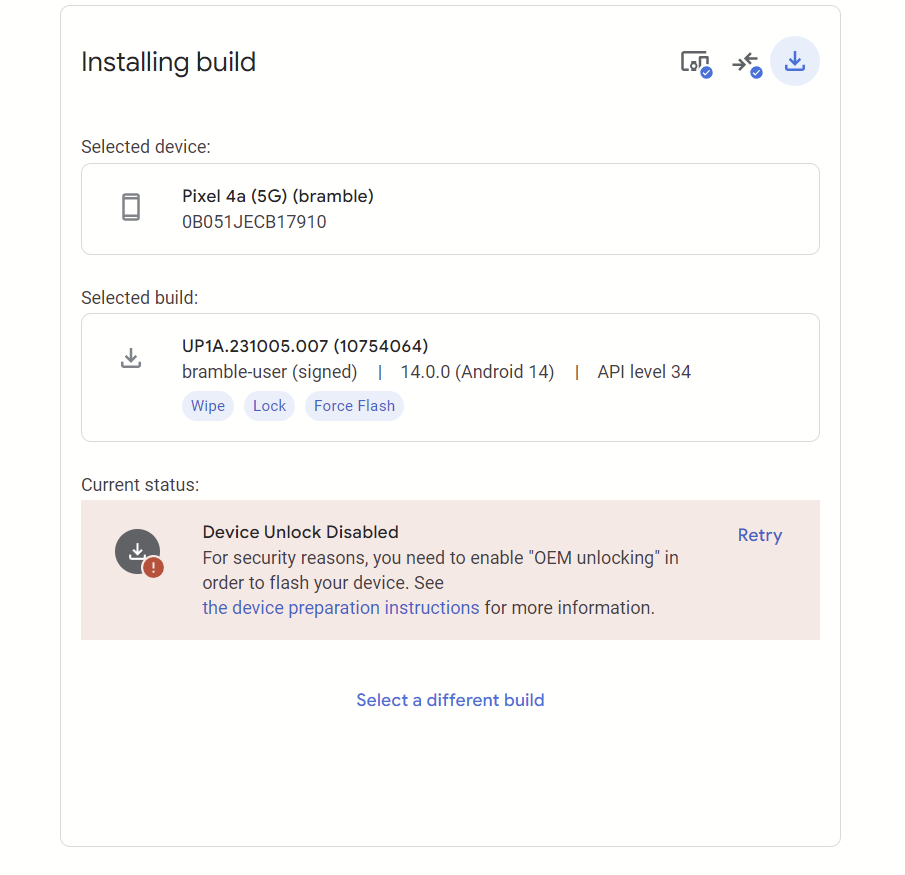Click the install build download step icon
Image resolution: width=905 pixels, height=875 pixels.
[x=795, y=61]
